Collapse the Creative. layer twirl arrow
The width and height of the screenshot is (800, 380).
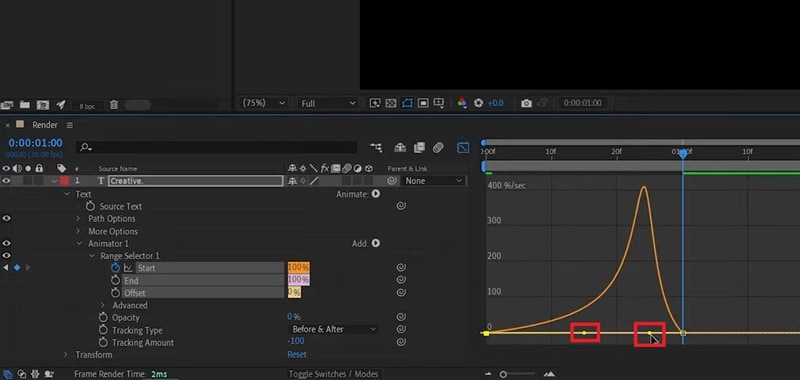(54, 181)
